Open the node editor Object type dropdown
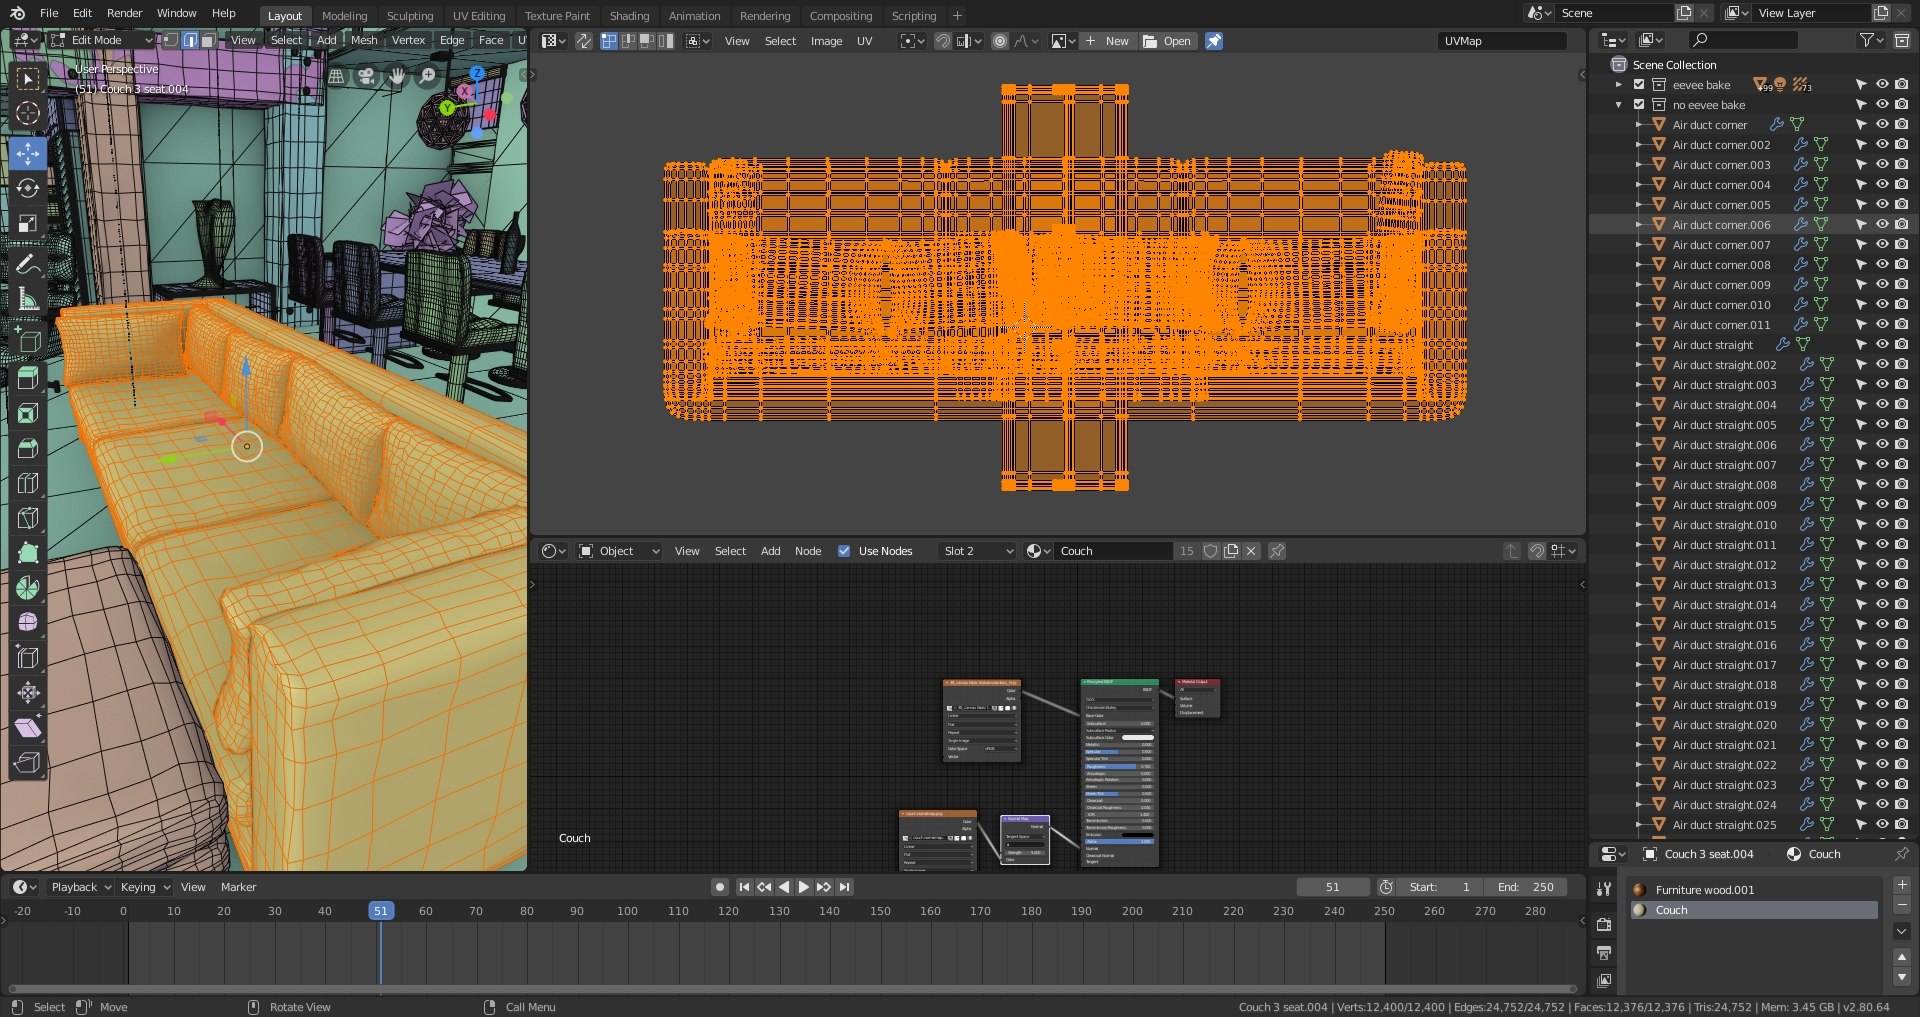The height and width of the screenshot is (1017, 1920). 620,551
